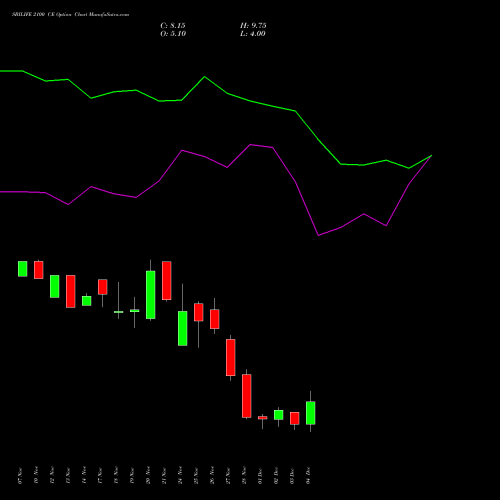This screenshot has height=500, width=500.
Task: Select the green candlestick above 07 Nov
Action: point(23,269)
